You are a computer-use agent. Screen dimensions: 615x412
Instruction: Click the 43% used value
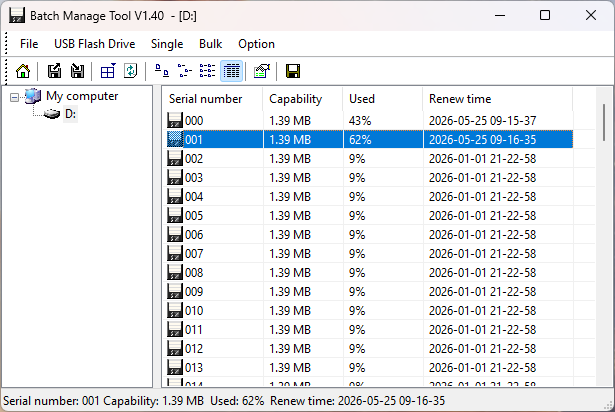(360, 120)
